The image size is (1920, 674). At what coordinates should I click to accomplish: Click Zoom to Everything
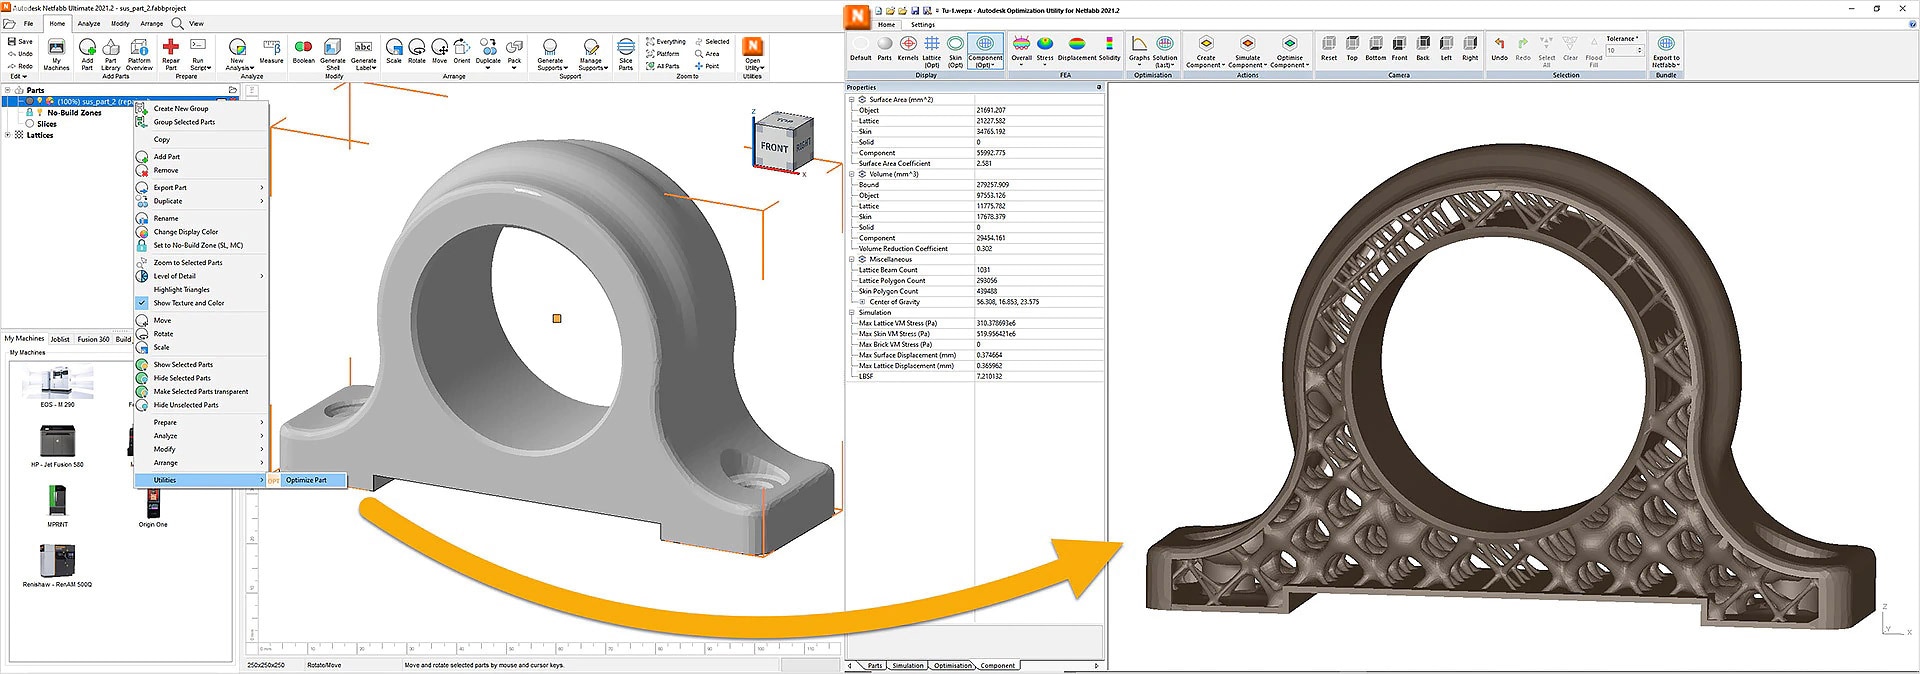pos(665,42)
